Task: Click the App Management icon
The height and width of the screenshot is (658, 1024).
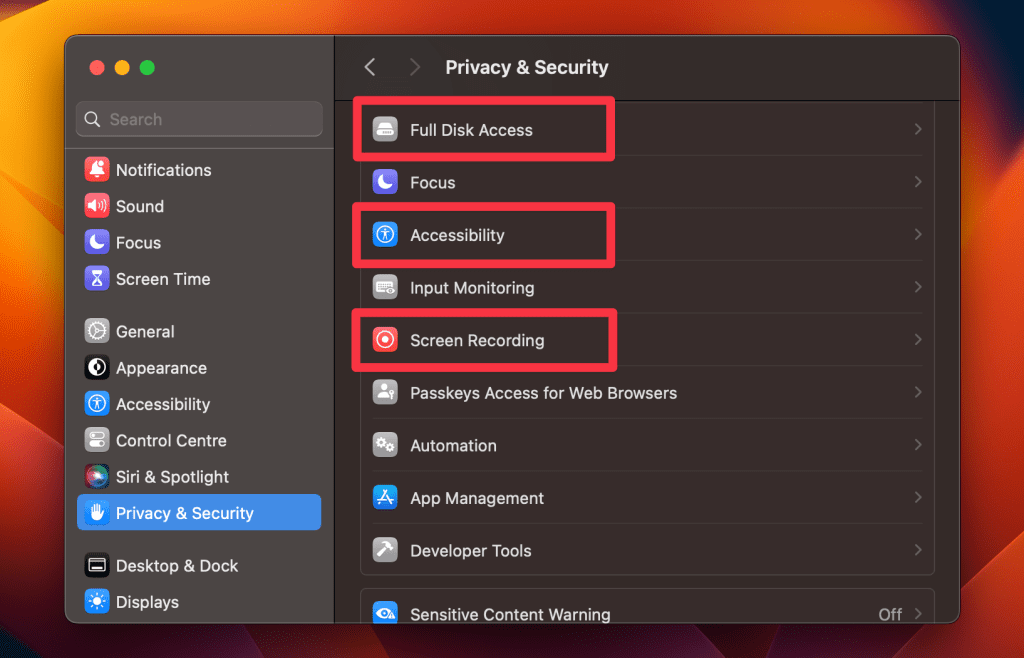Action: click(x=385, y=498)
